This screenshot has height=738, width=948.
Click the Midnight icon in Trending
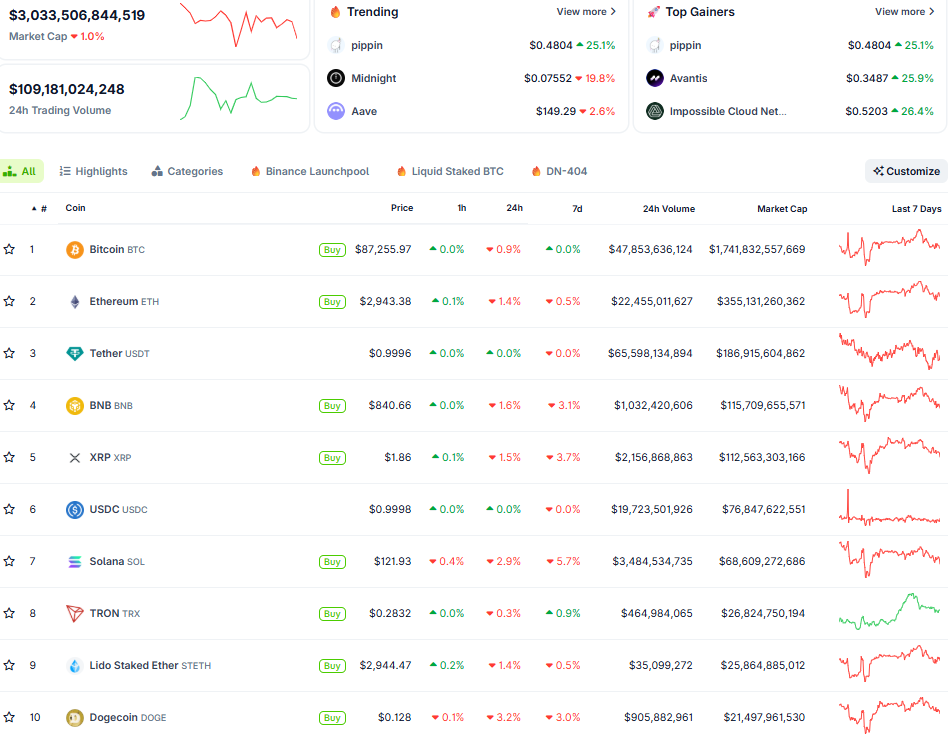point(336,78)
